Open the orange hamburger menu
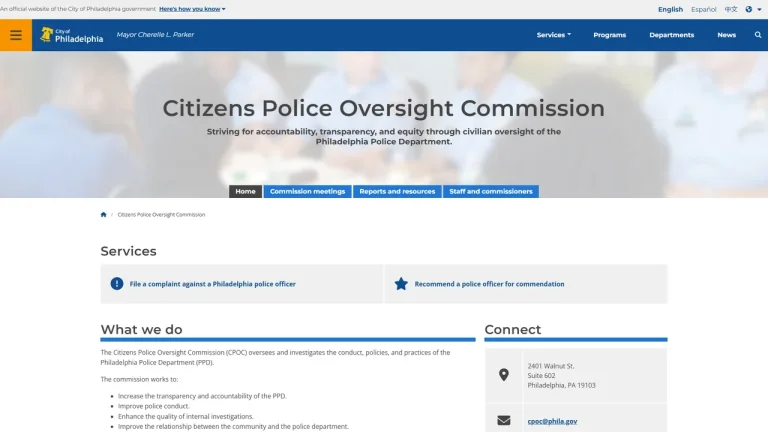This screenshot has width=768, height=432. 16,35
